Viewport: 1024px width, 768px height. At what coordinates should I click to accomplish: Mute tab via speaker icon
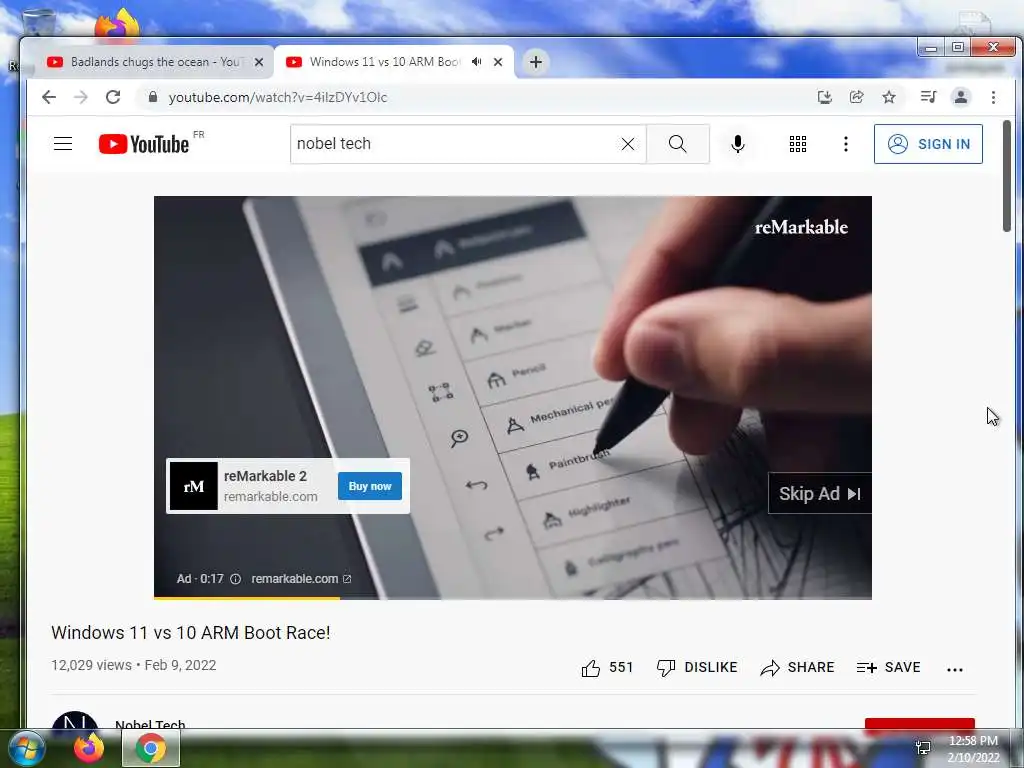pos(477,62)
